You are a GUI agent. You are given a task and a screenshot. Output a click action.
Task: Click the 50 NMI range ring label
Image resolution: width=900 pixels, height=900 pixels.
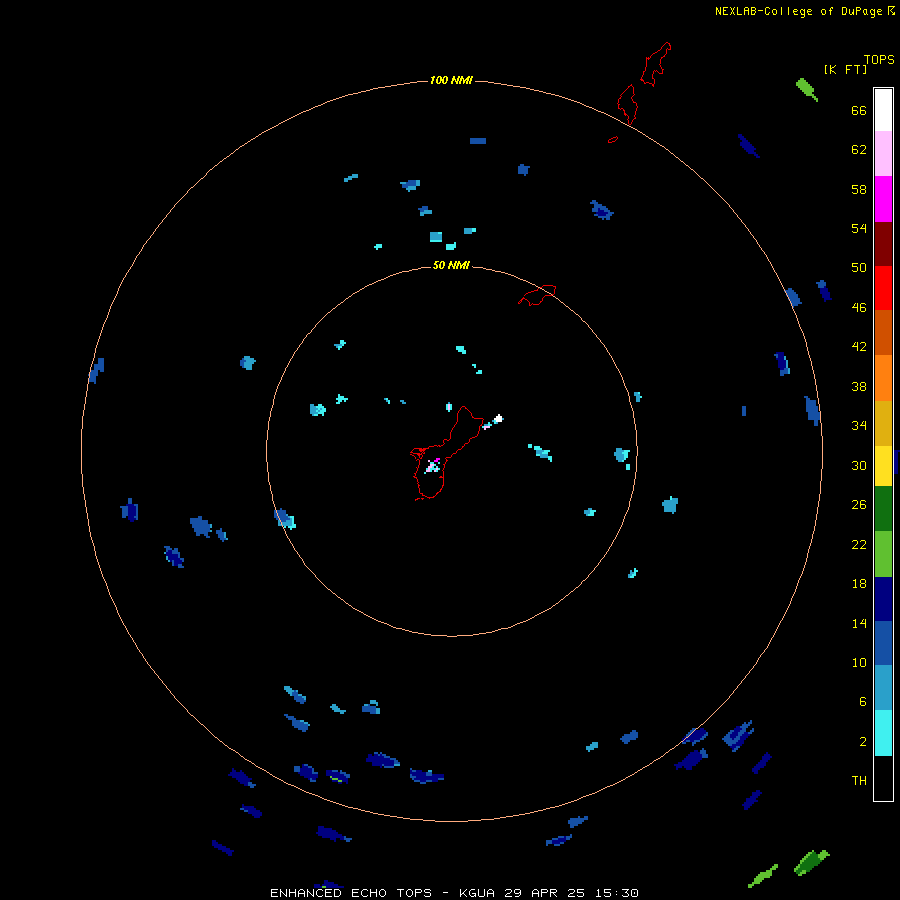[451, 265]
